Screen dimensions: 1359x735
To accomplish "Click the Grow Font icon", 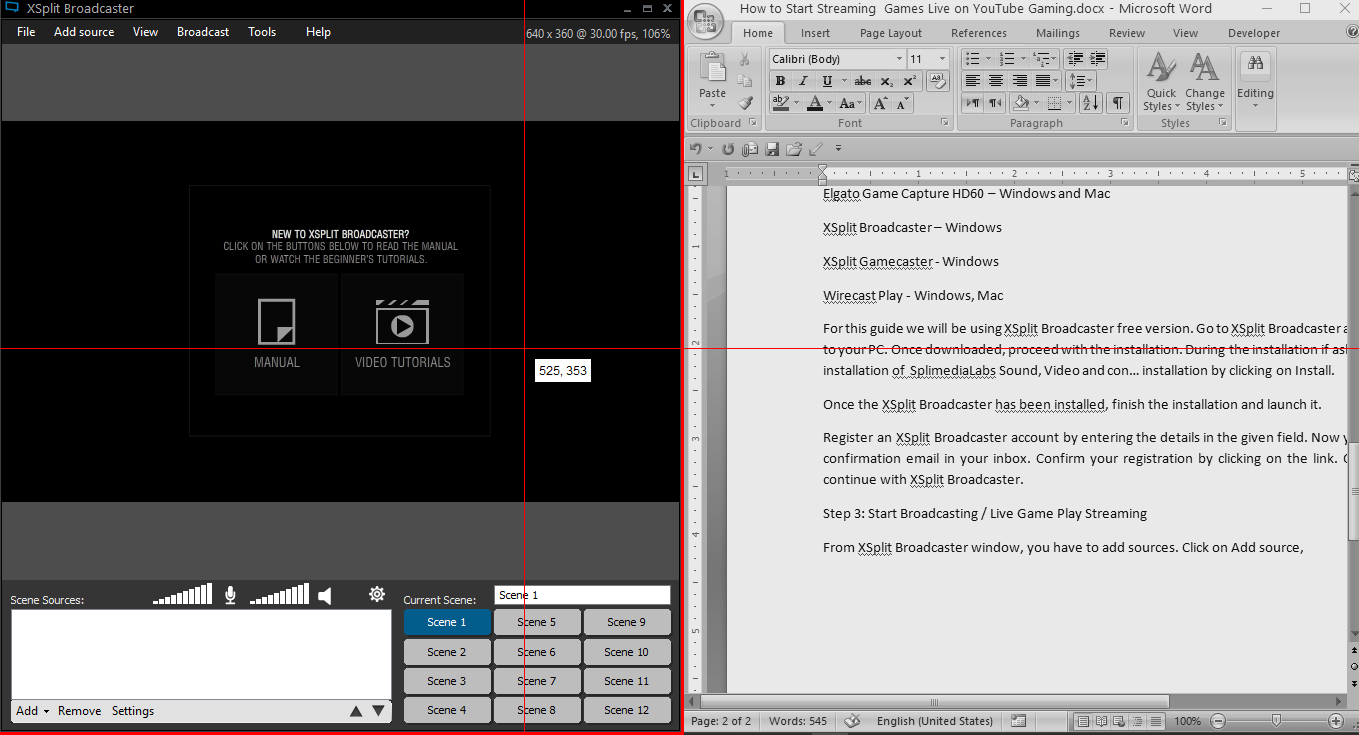I will coord(880,103).
